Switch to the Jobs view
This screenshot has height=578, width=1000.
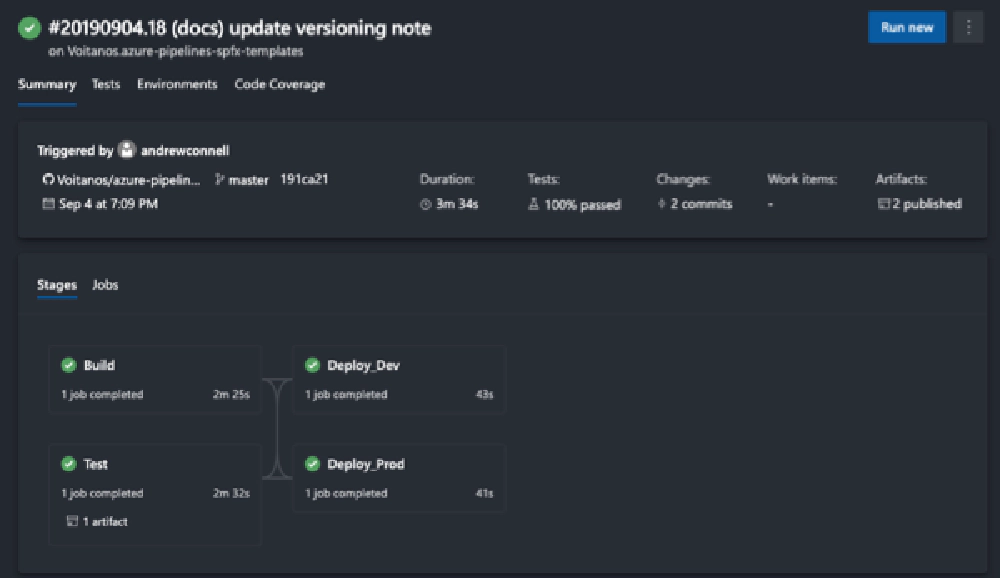pyautogui.click(x=106, y=285)
